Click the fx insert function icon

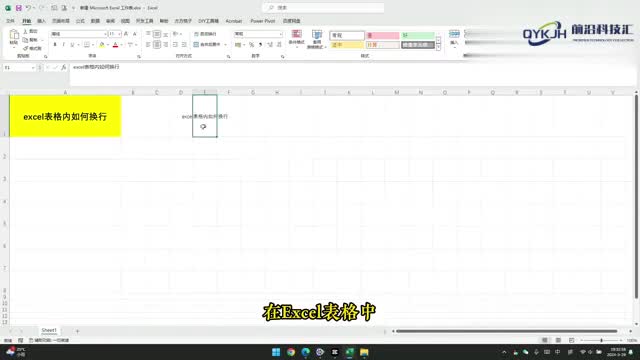[64, 67]
